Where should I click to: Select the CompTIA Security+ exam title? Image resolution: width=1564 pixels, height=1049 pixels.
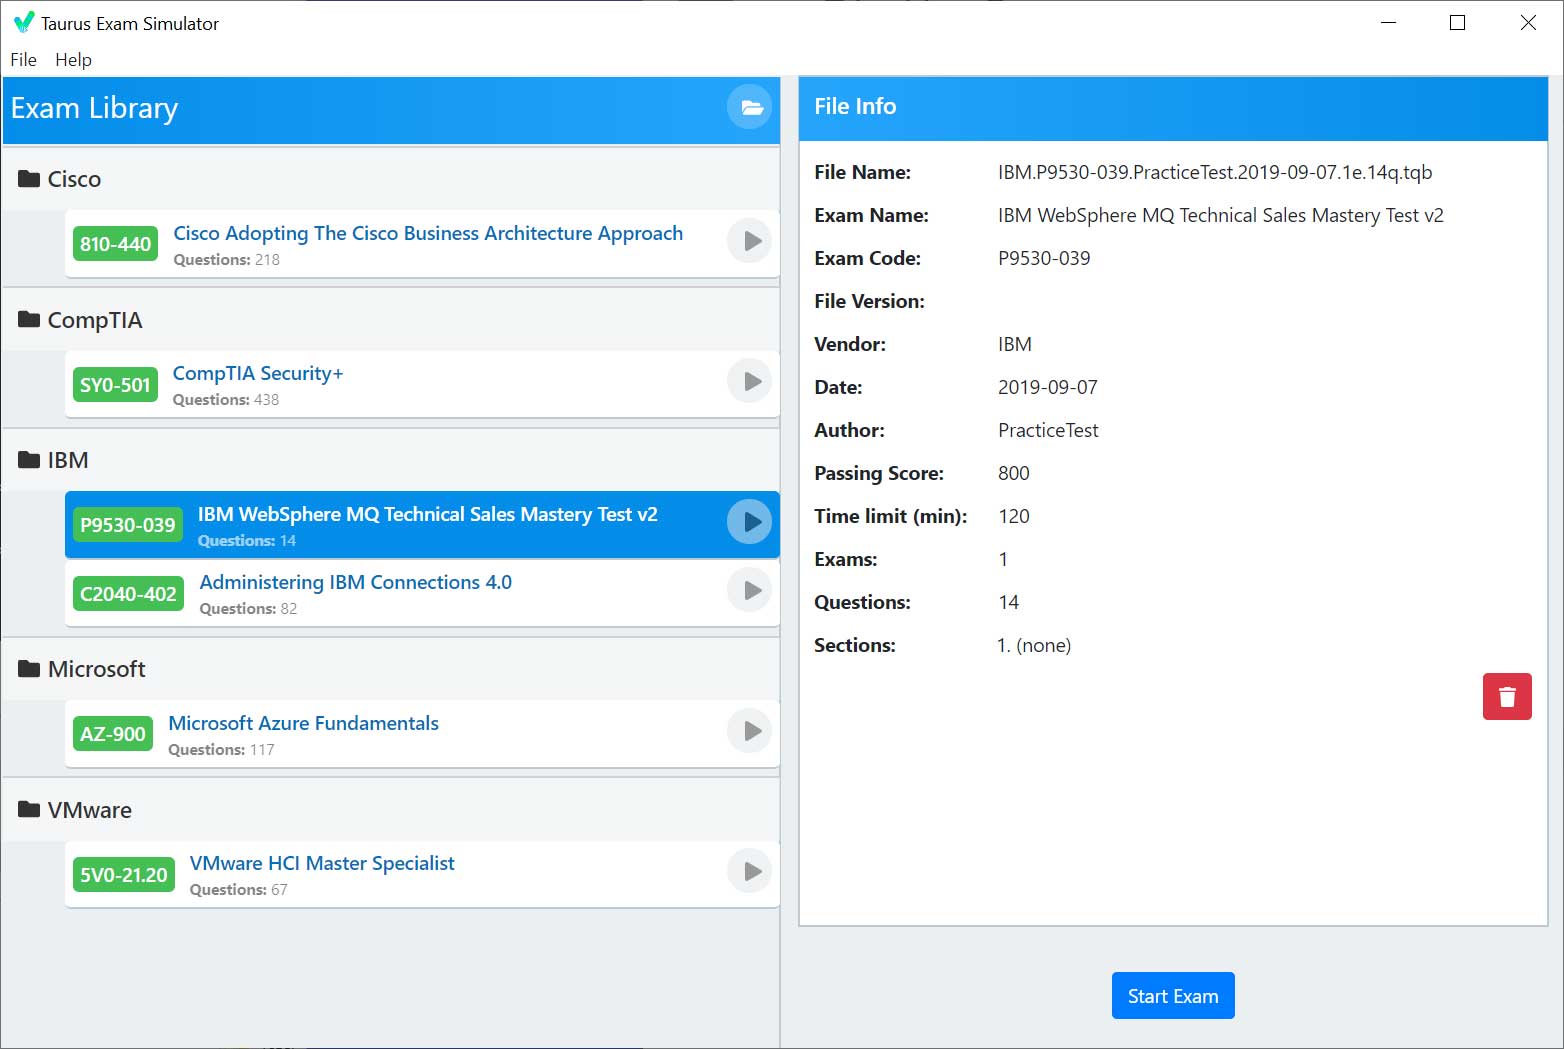(258, 373)
